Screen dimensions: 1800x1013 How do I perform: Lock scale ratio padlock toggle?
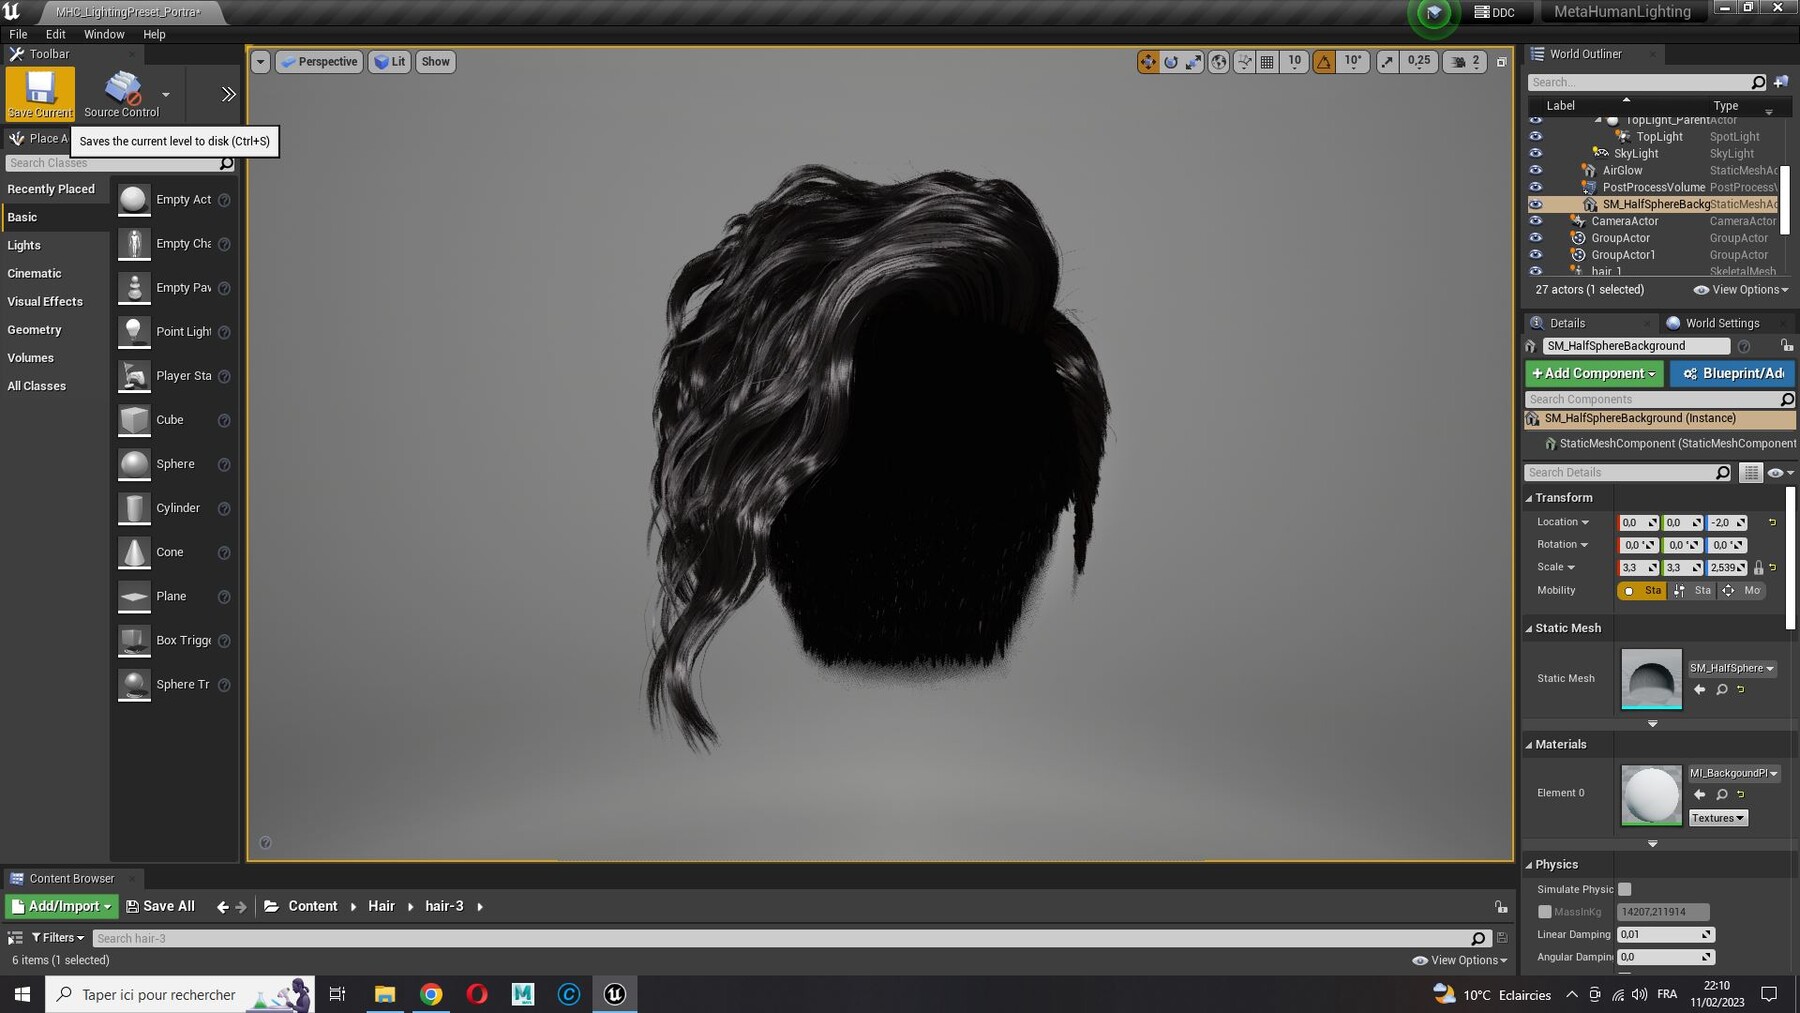1758,567
